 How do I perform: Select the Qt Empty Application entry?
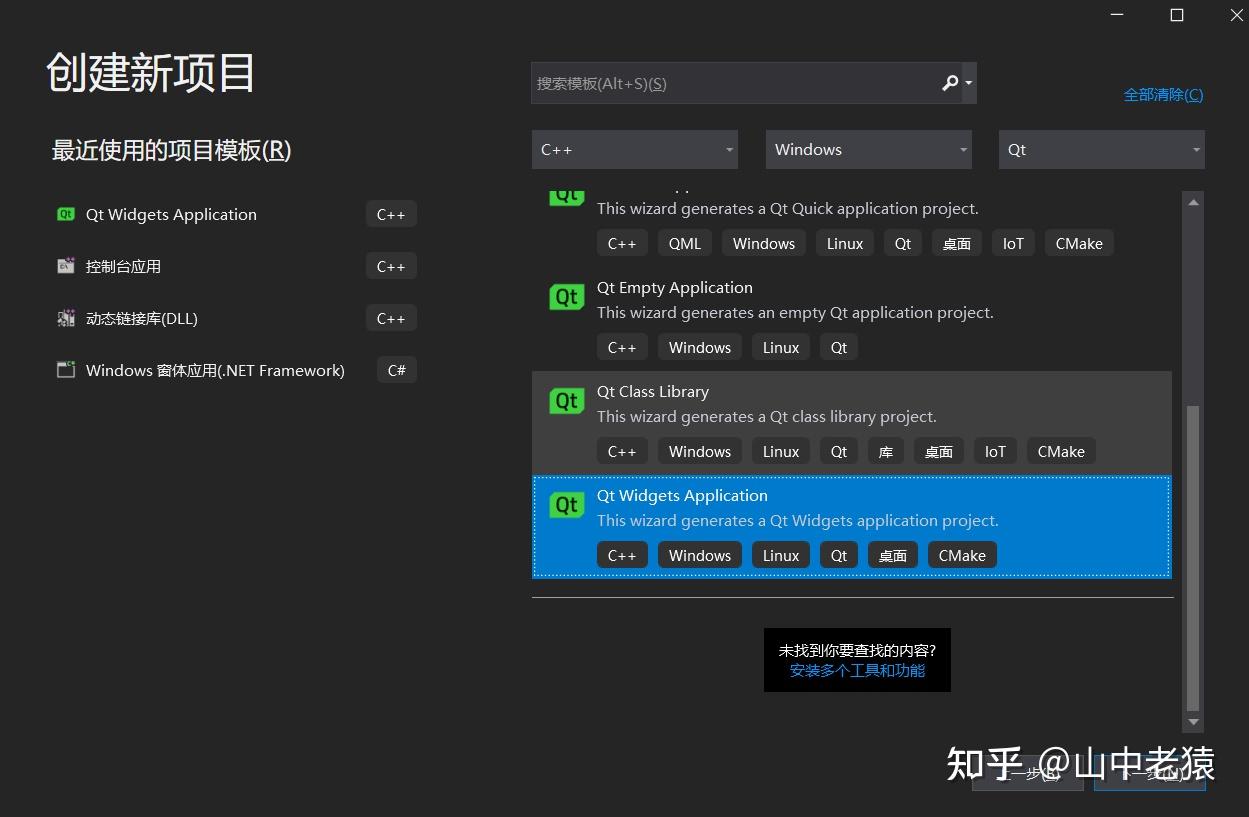click(x=674, y=287)
